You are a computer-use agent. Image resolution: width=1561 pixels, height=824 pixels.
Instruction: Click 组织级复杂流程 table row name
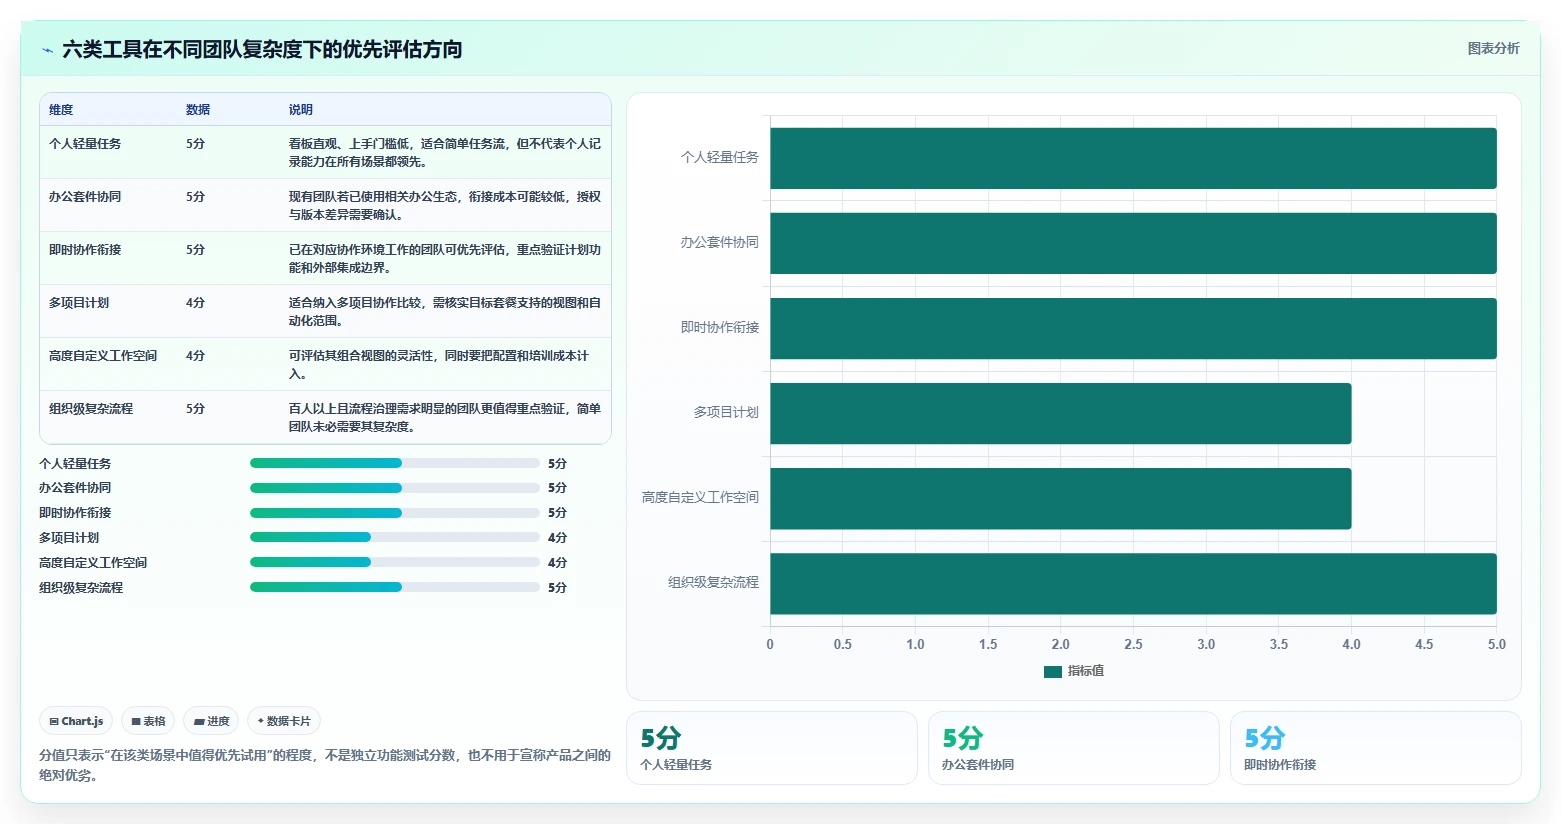pyautogui.click(x=91, y=409)
